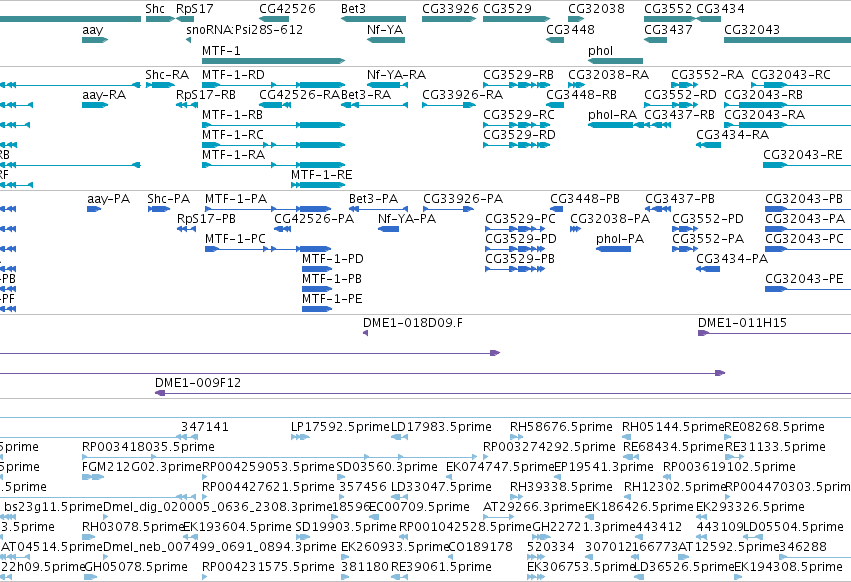
Task: Select the Shc gene label
Action: click(x=155, y=9)
